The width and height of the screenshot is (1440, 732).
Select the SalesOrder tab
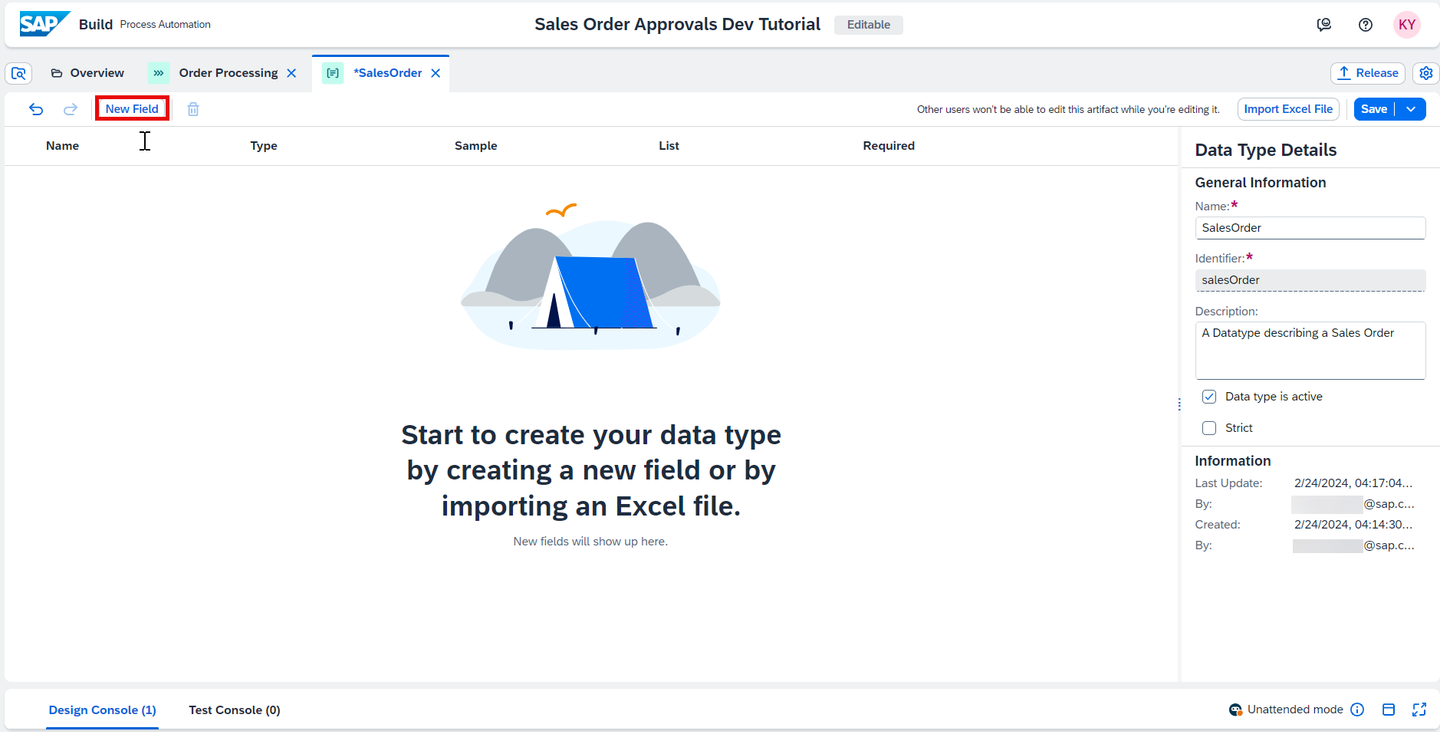388,73
